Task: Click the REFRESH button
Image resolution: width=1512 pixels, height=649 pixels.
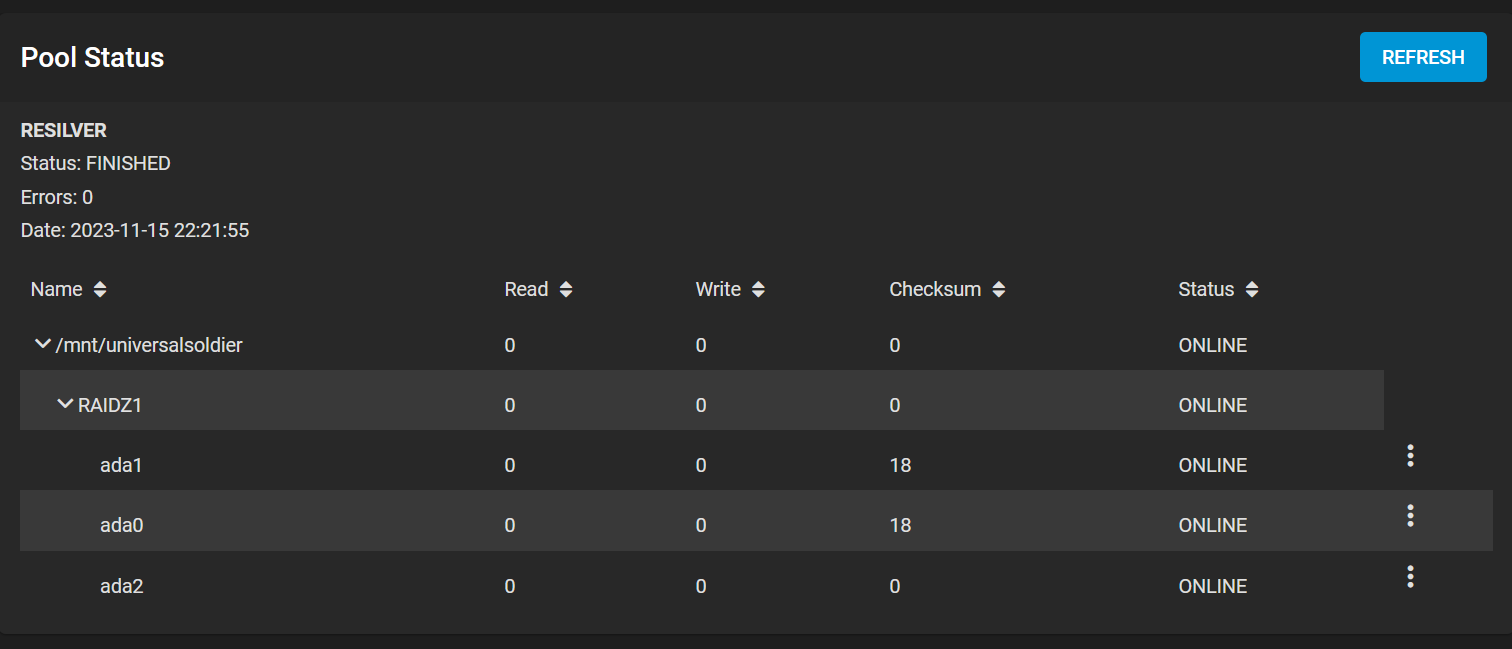Action: click(x=1423, y=57)
